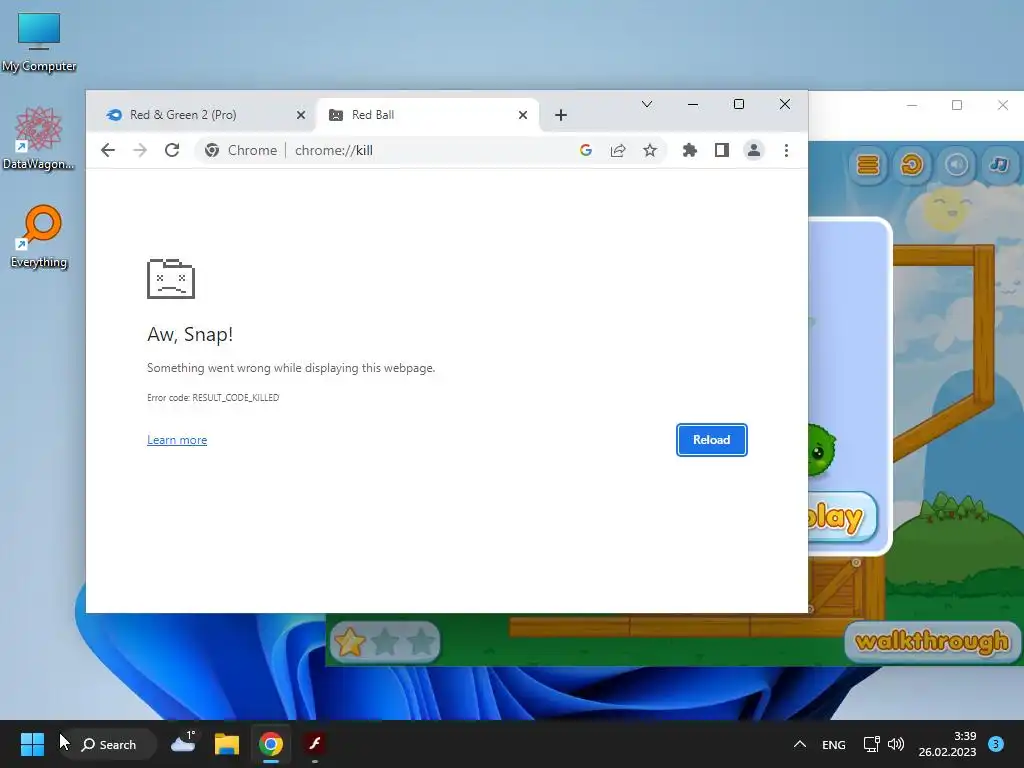The width and height of the screenshot is (1024, 768).
Task: Open File Explorer from taskbar
Action: [227, 744]
